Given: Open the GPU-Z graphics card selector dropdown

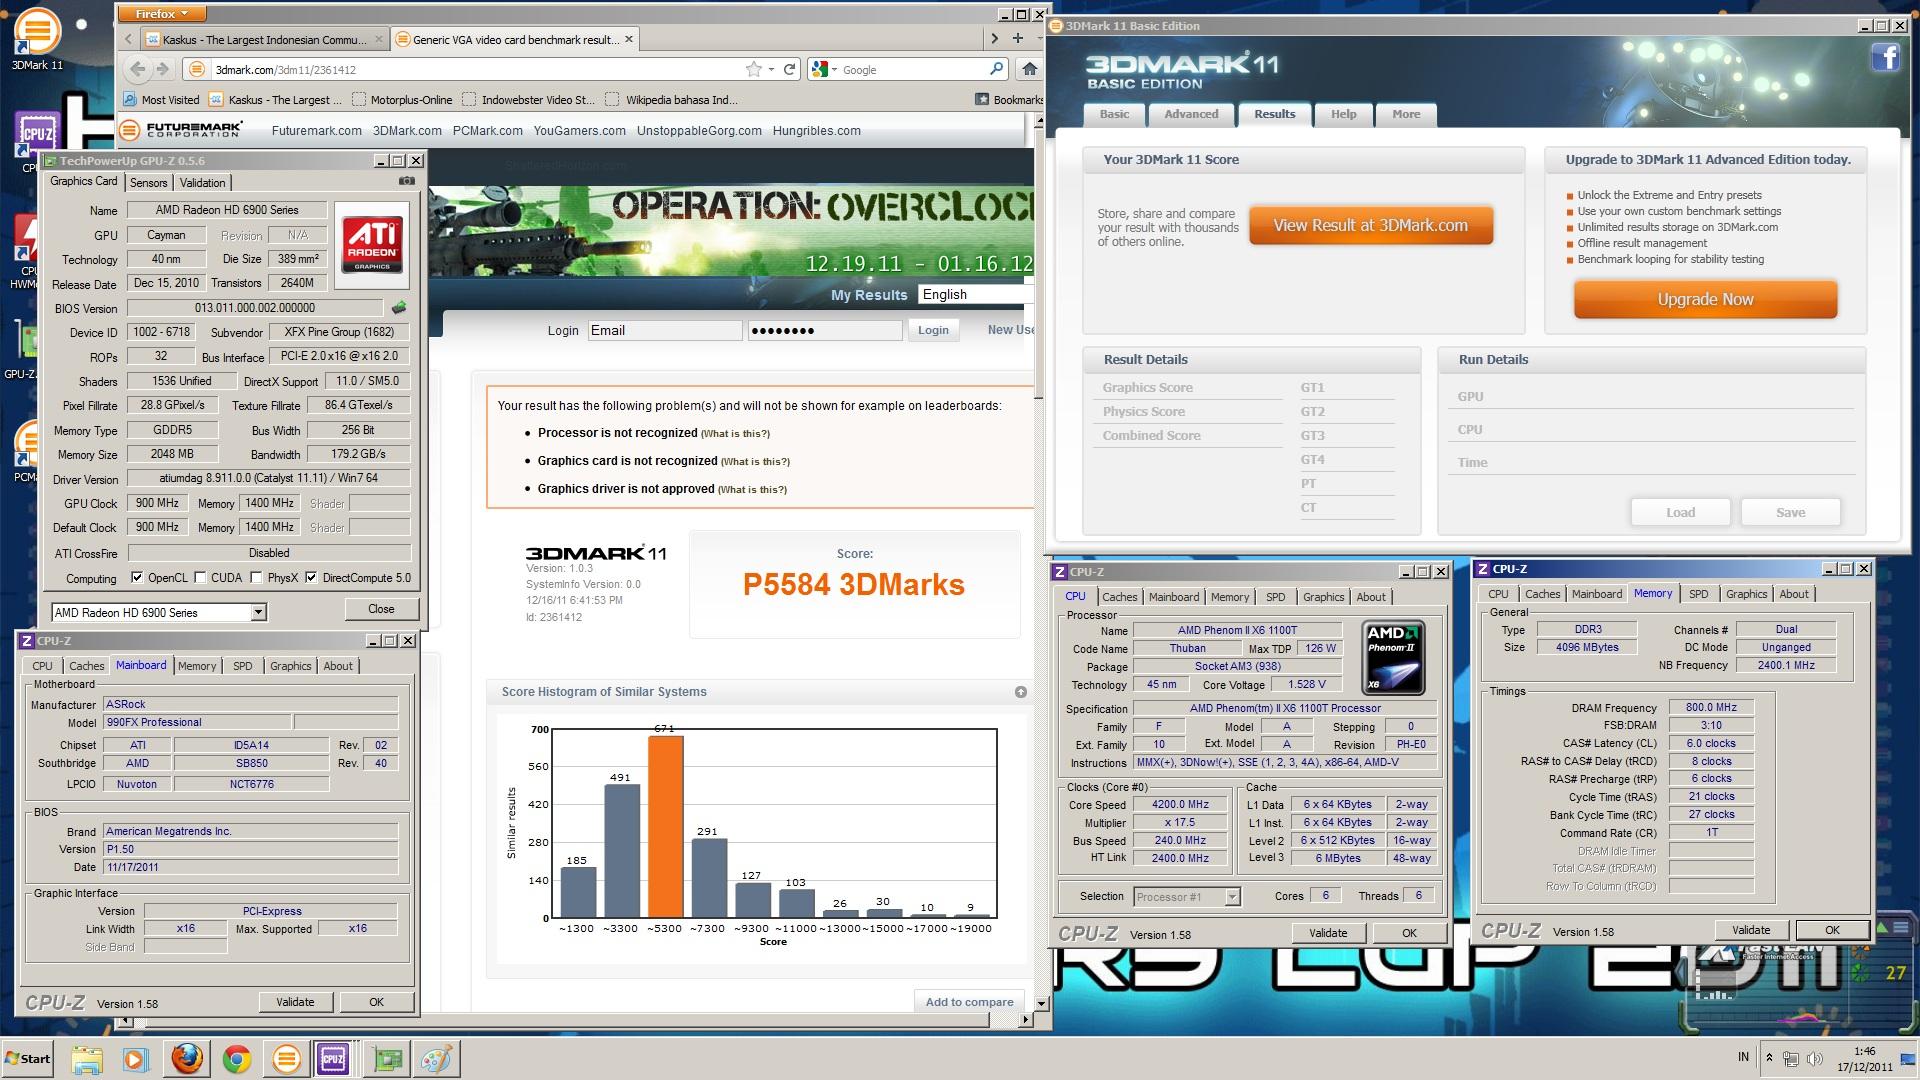Looking at the screenshot, I should 258,612.
